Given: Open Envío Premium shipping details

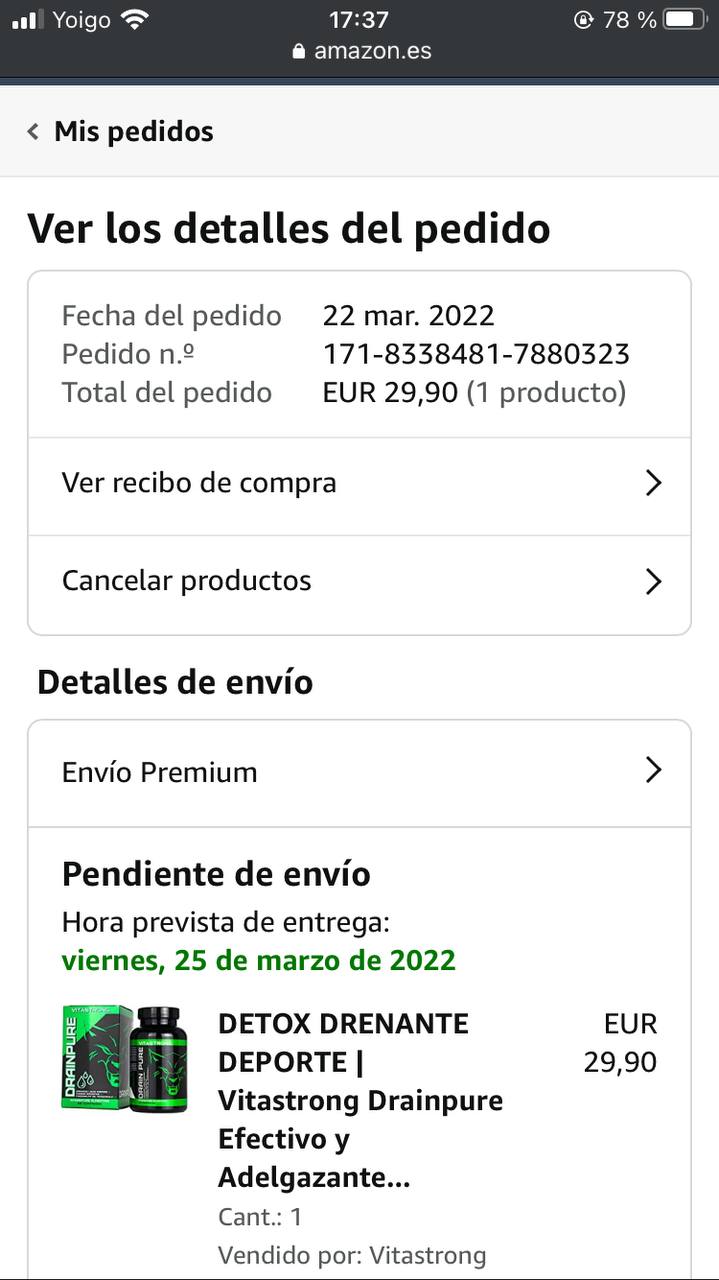Looking at the screenshot, I should coord(359,773).
